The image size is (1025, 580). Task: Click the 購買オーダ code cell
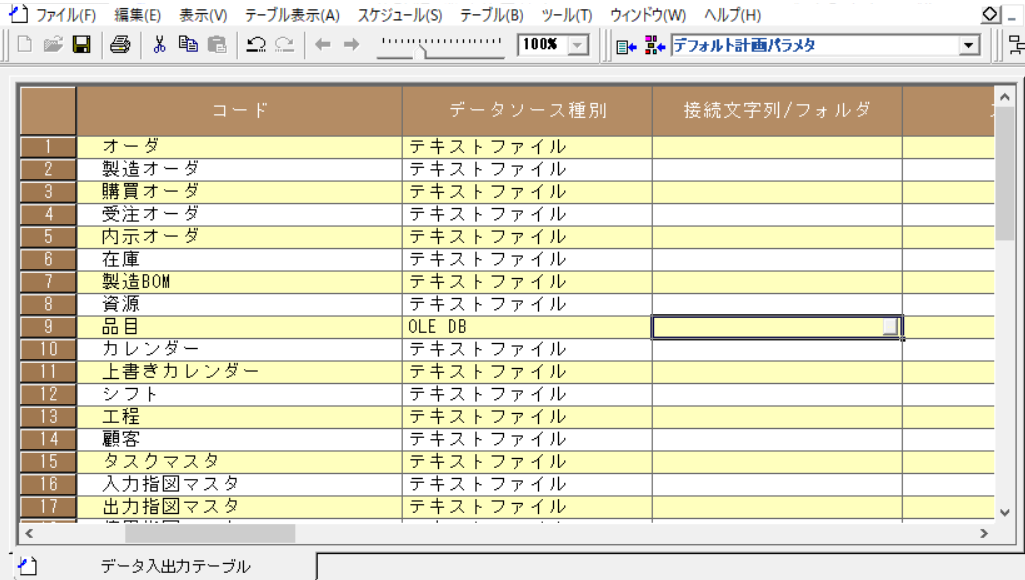click(x=239, y=192)
